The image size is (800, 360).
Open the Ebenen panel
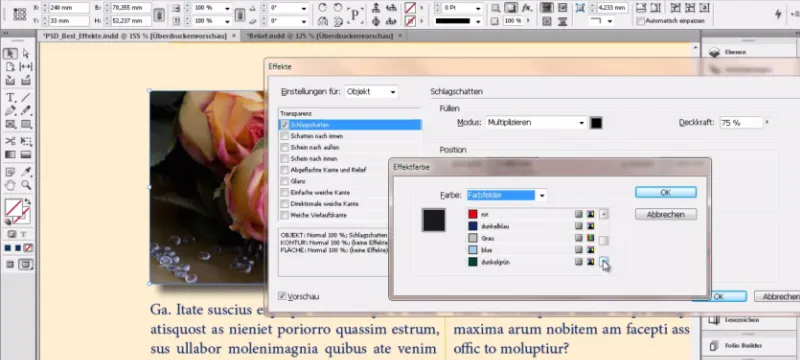pyautogui.click(x=735, y=52)
